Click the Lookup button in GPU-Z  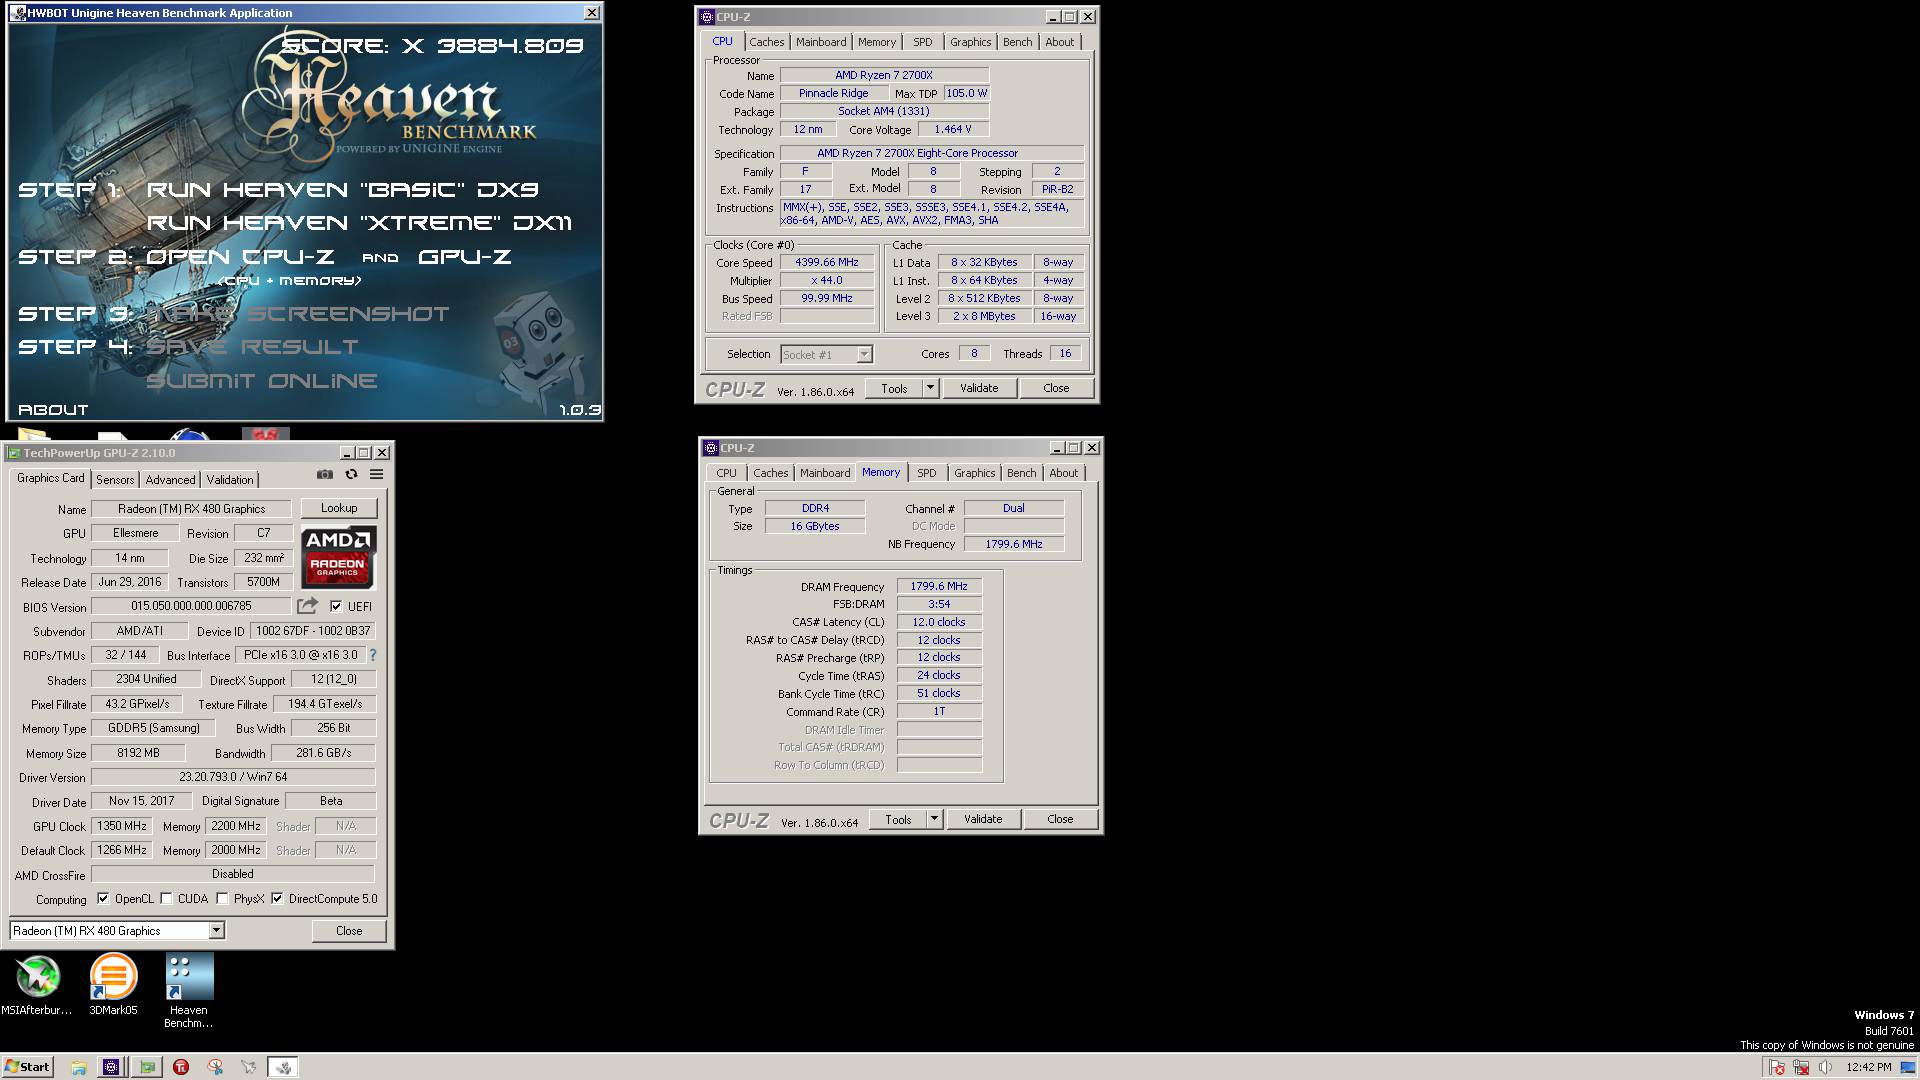(339, 508)
